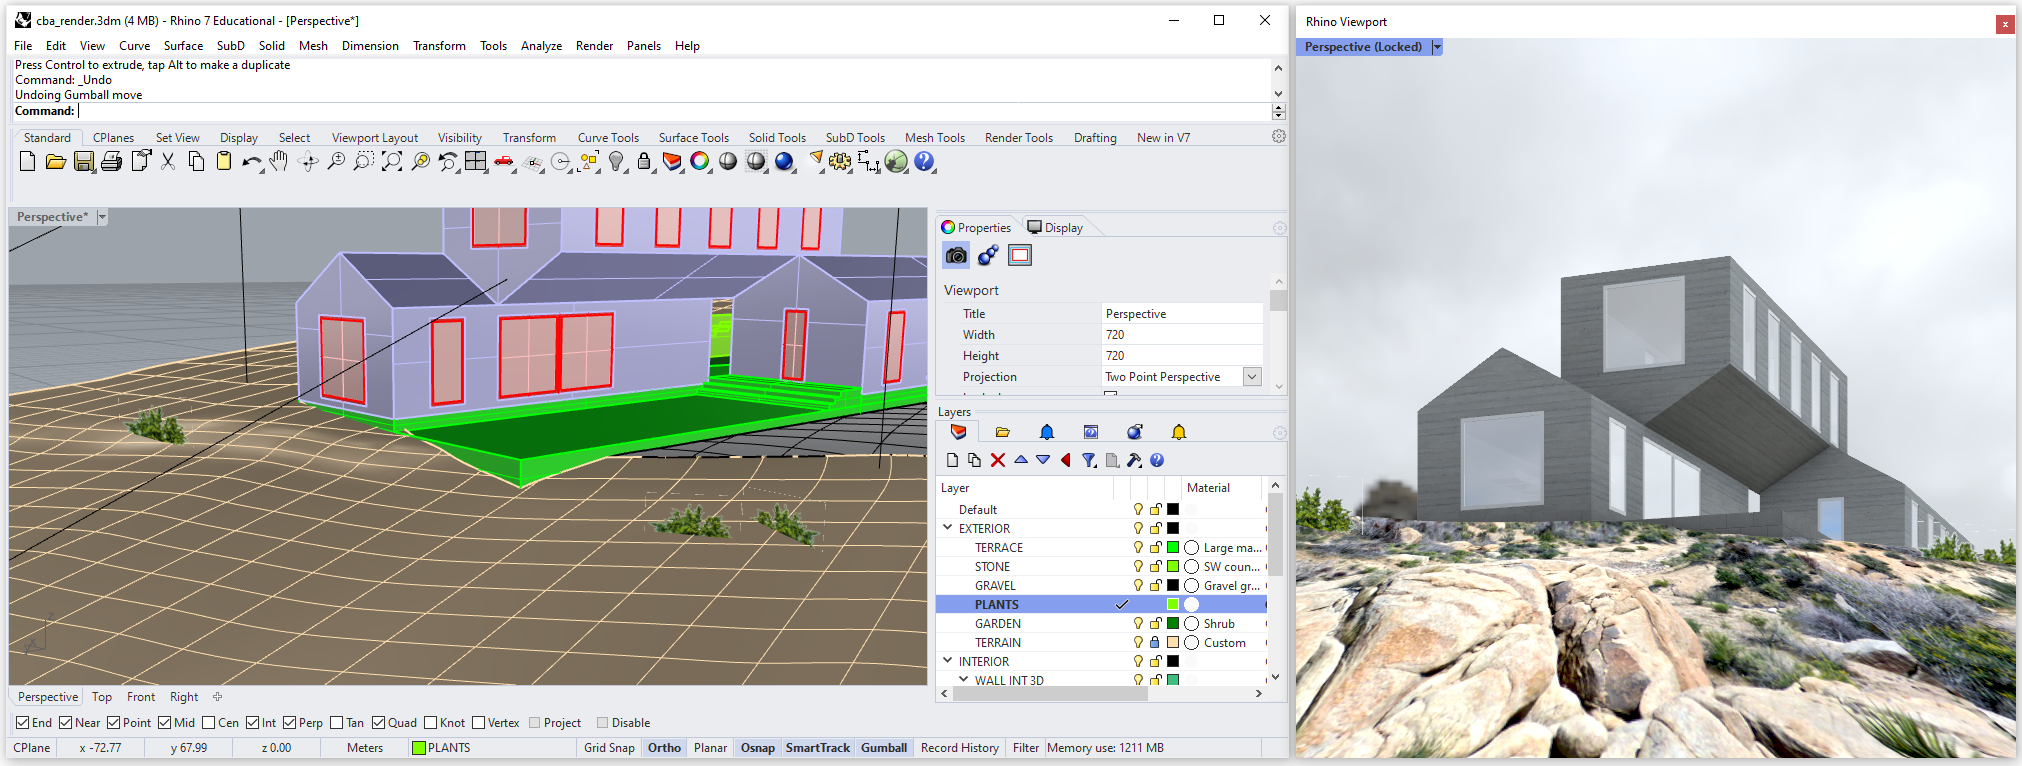Click the Save file icon in toolbar

pyautogui.click(x=84, y=162)
